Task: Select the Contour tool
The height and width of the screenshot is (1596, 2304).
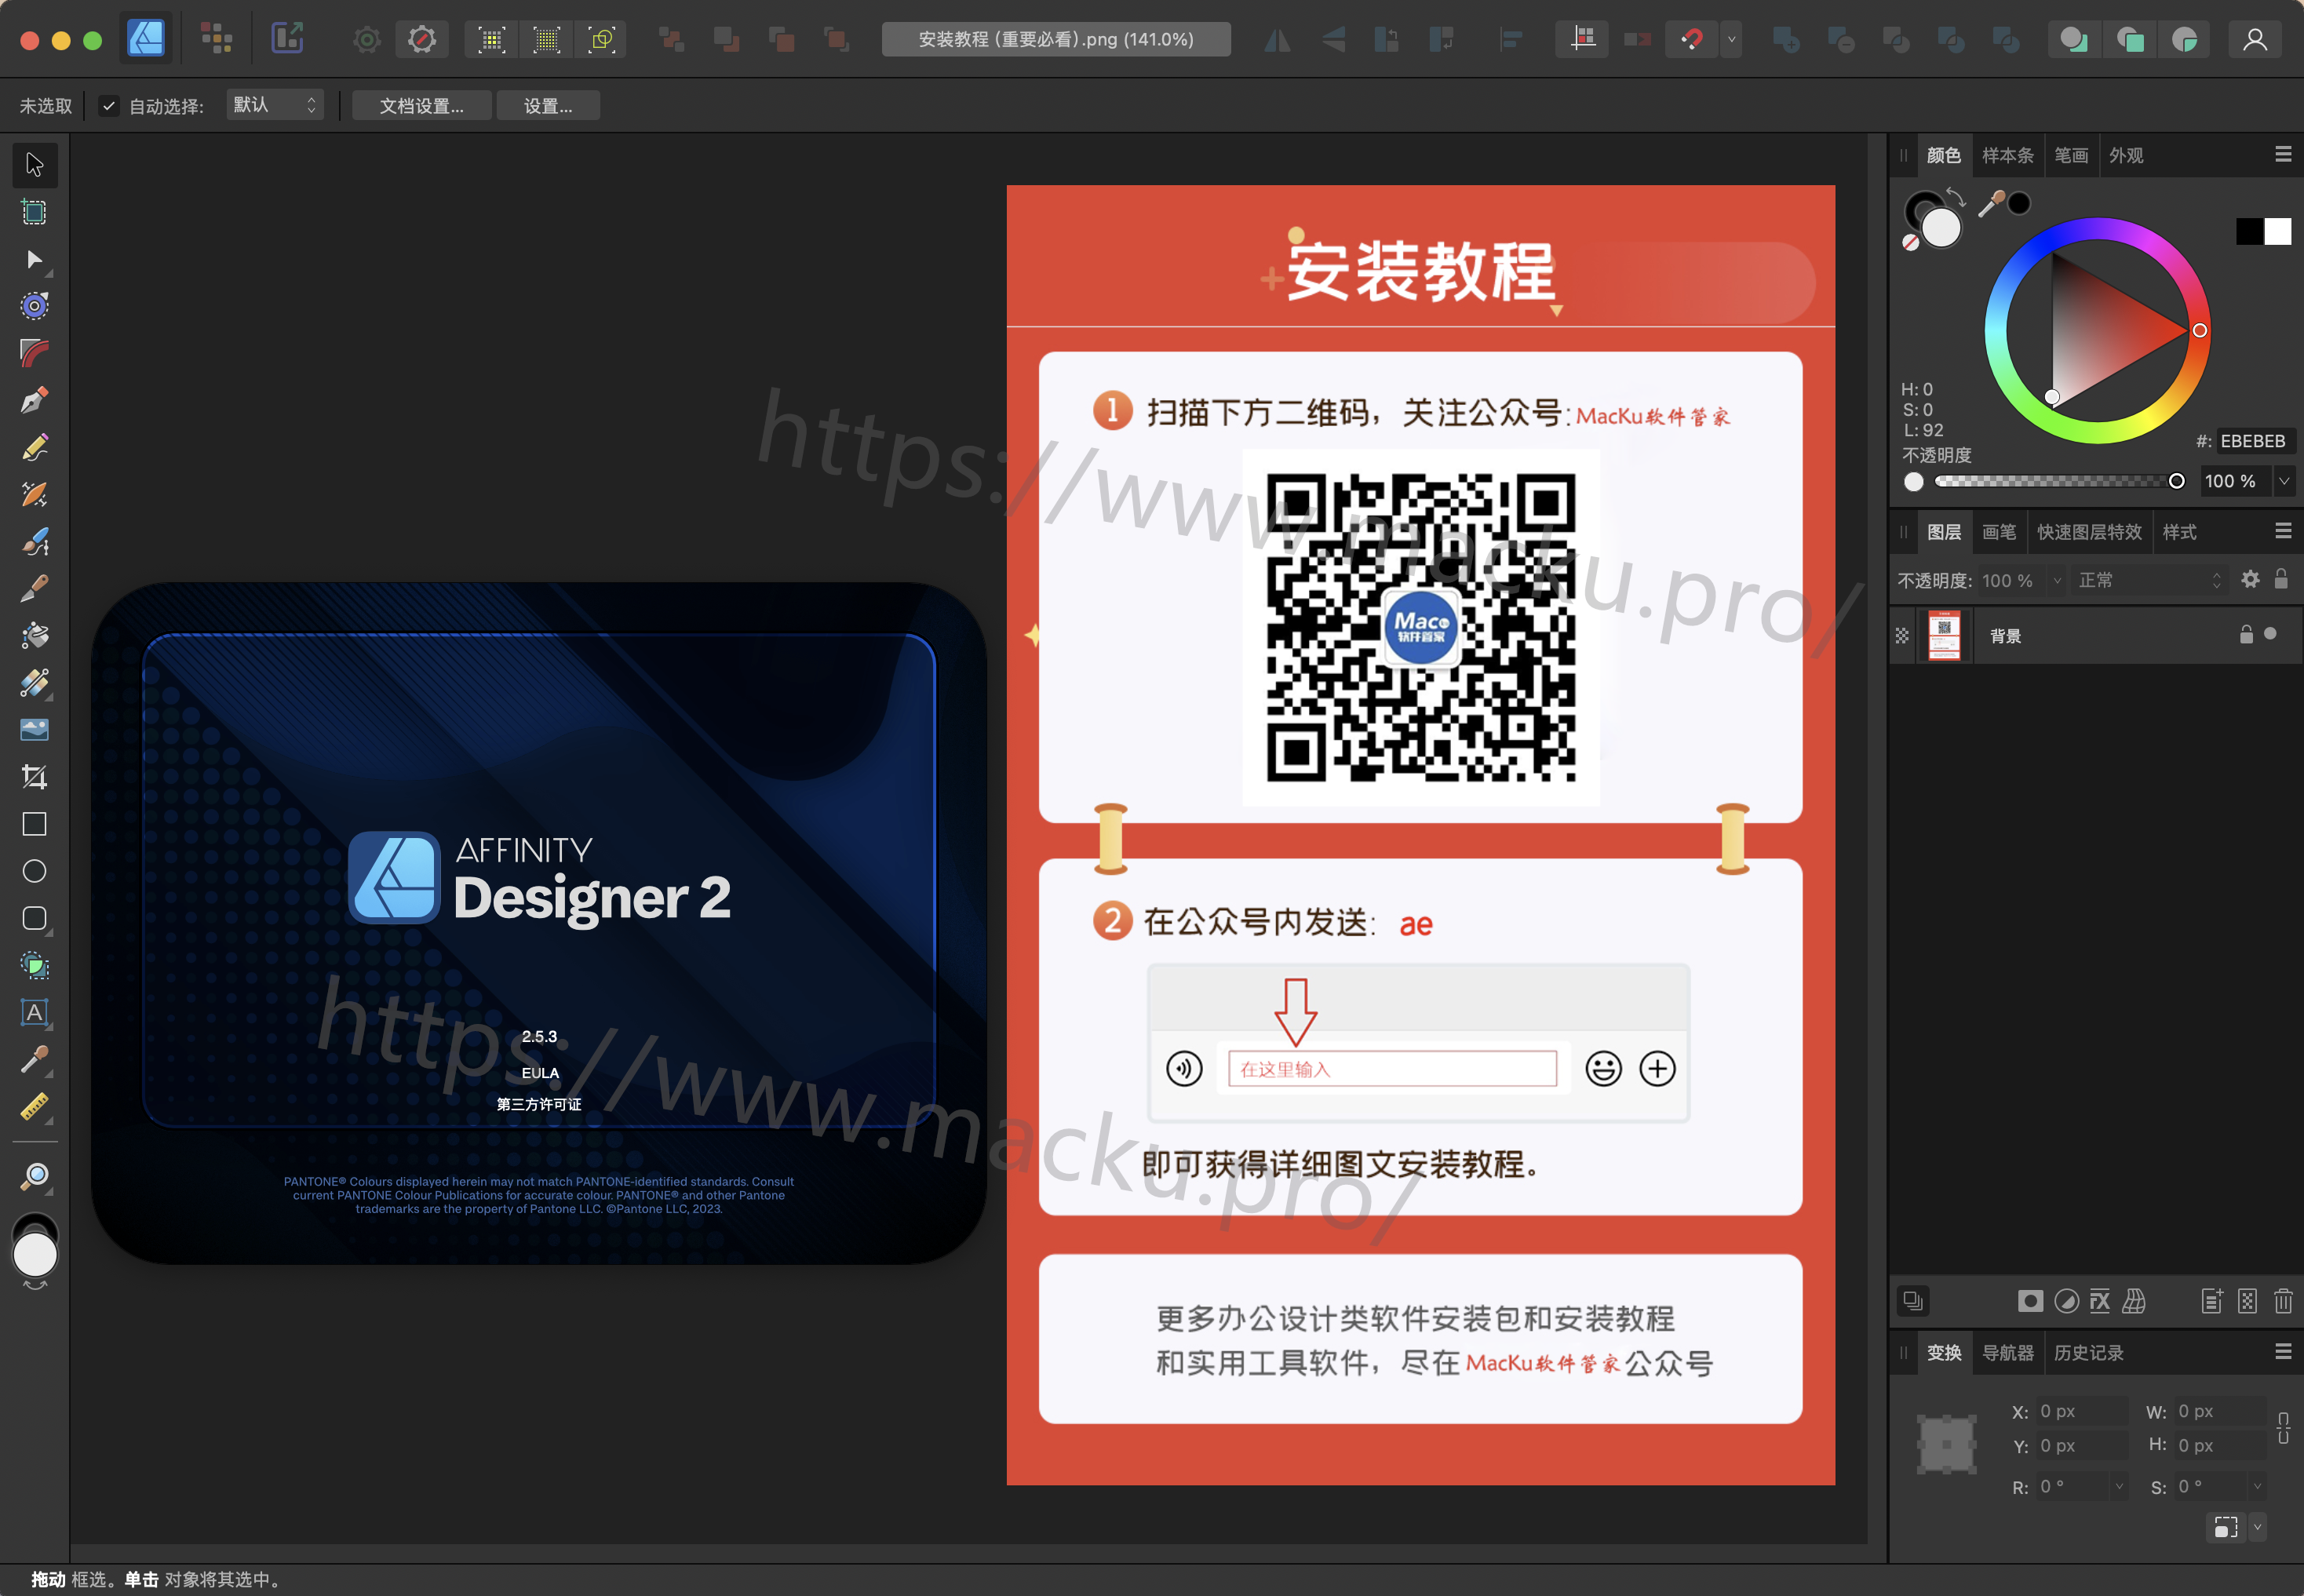Action: pyautogui.click(x=35, y=306)
